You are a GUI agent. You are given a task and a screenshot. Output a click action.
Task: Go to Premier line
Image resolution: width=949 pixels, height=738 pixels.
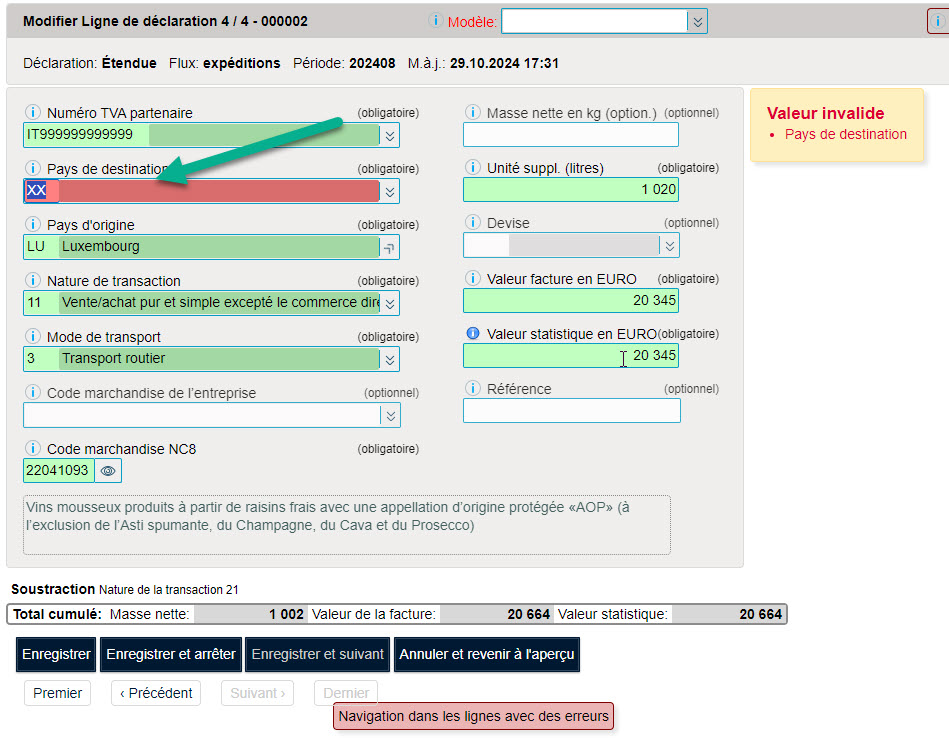[x=57, y=693]
